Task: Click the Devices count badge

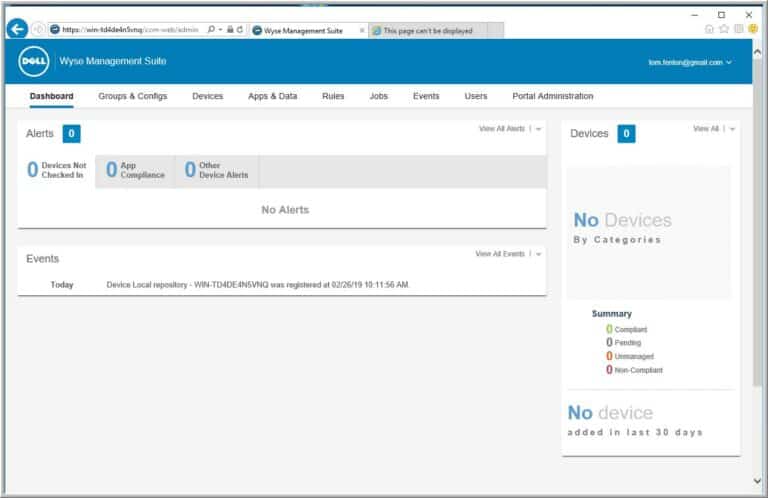Action: click(x=626, y=134)
